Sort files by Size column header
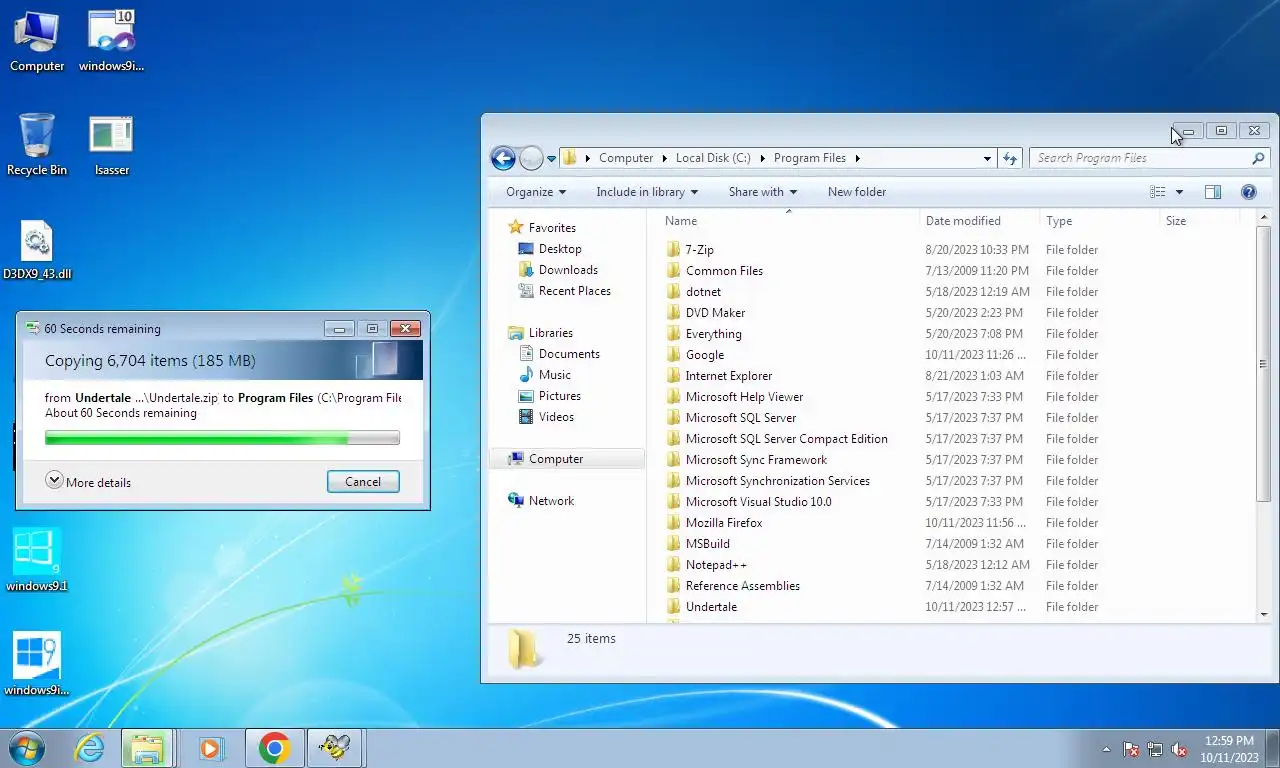 (x=1199, y=221)
